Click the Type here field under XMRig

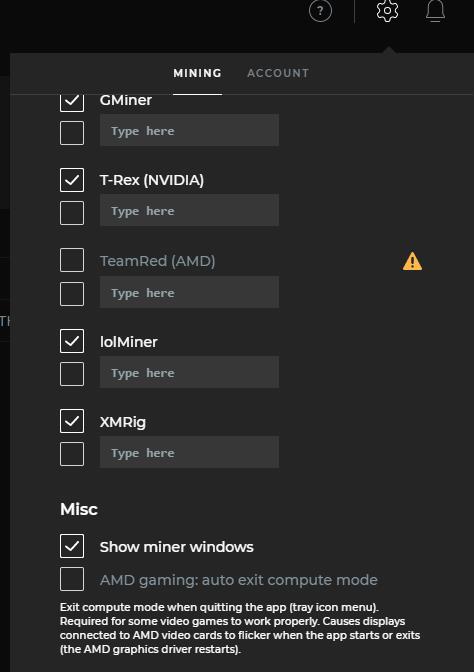pyautogui.click(x=189, y=452)
